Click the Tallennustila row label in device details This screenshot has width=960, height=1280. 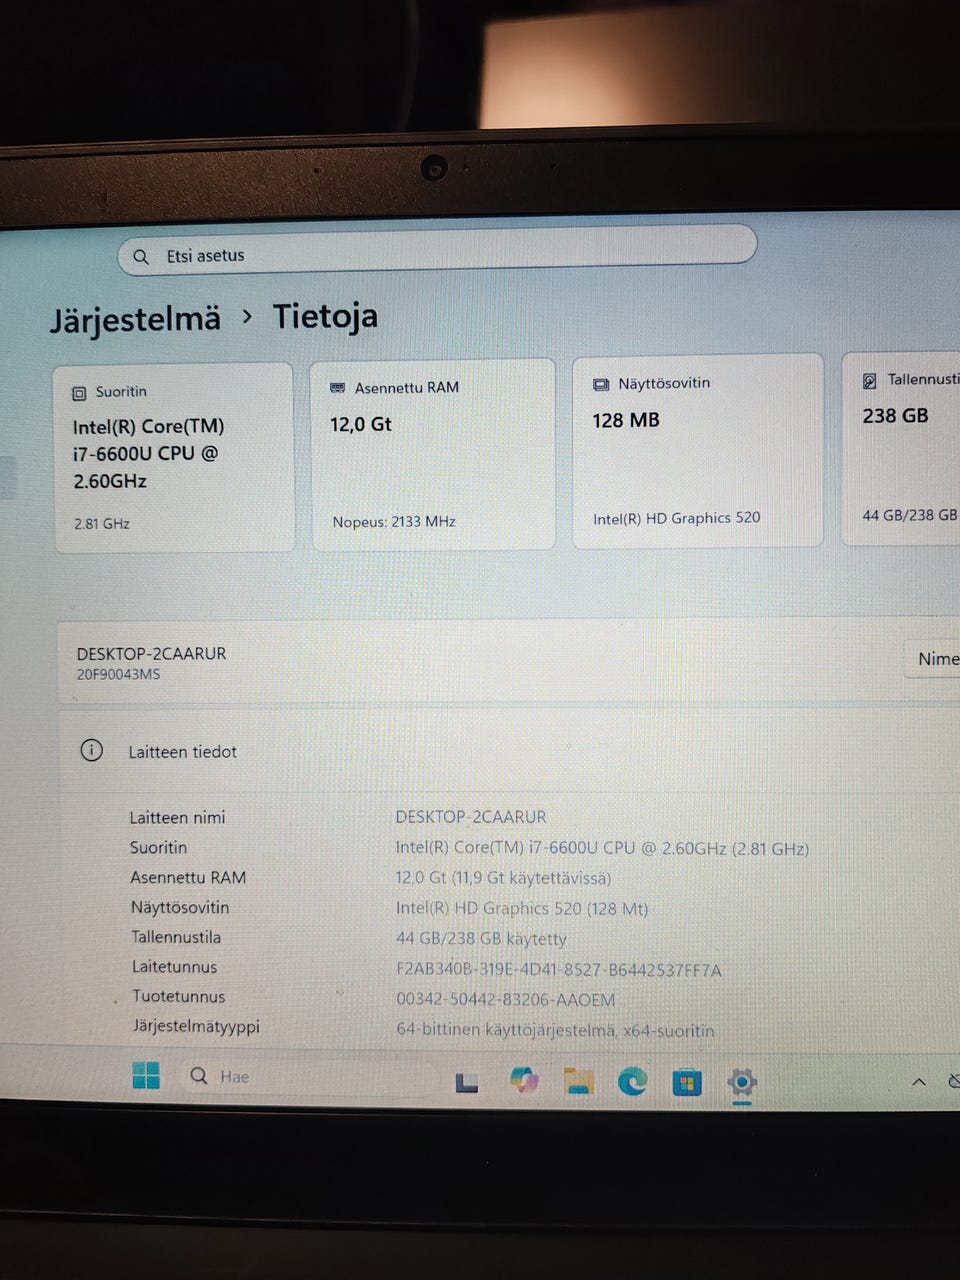coord(176,937)
